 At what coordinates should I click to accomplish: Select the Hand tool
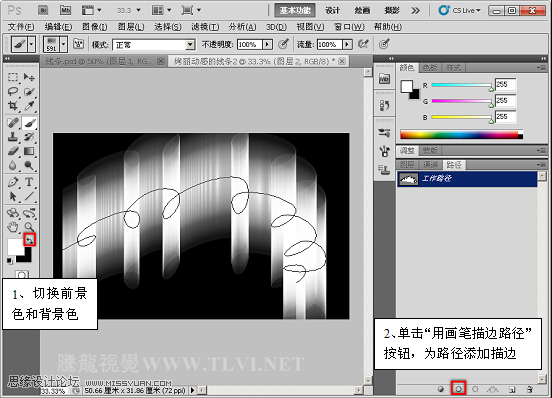(13, 227)
